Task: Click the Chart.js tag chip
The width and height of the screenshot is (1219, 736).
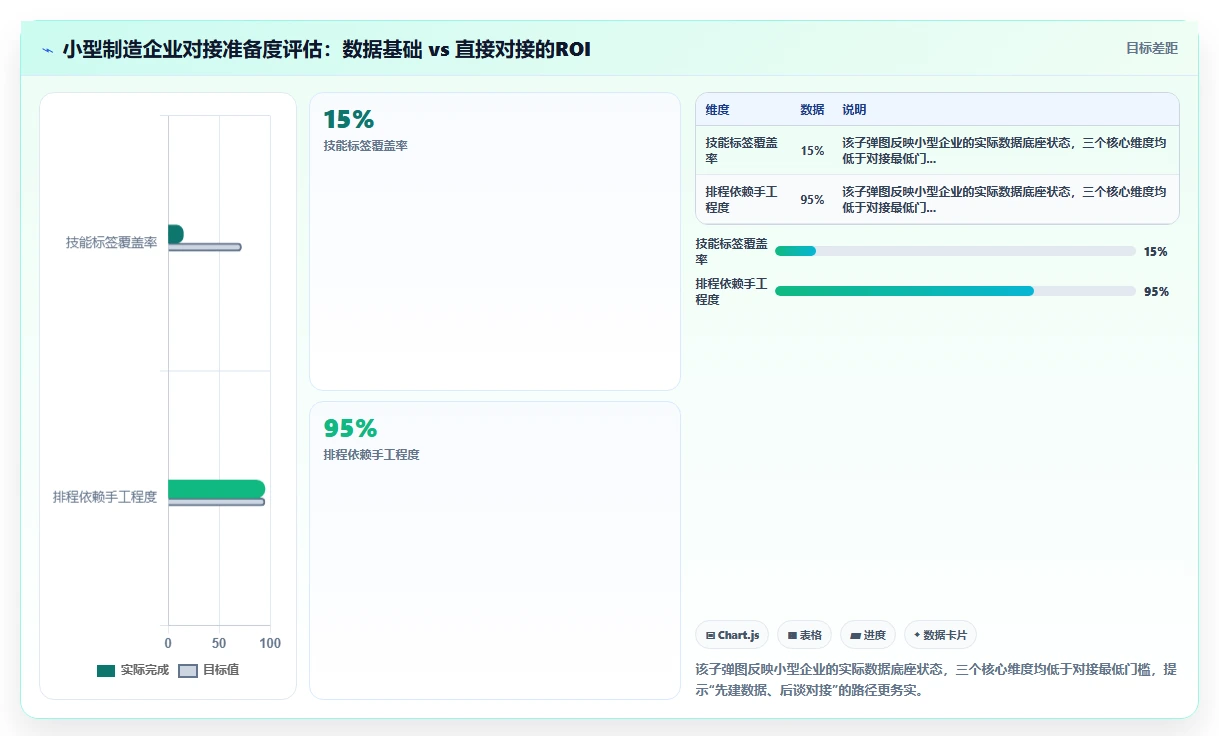Action: (x=732, y=635)
